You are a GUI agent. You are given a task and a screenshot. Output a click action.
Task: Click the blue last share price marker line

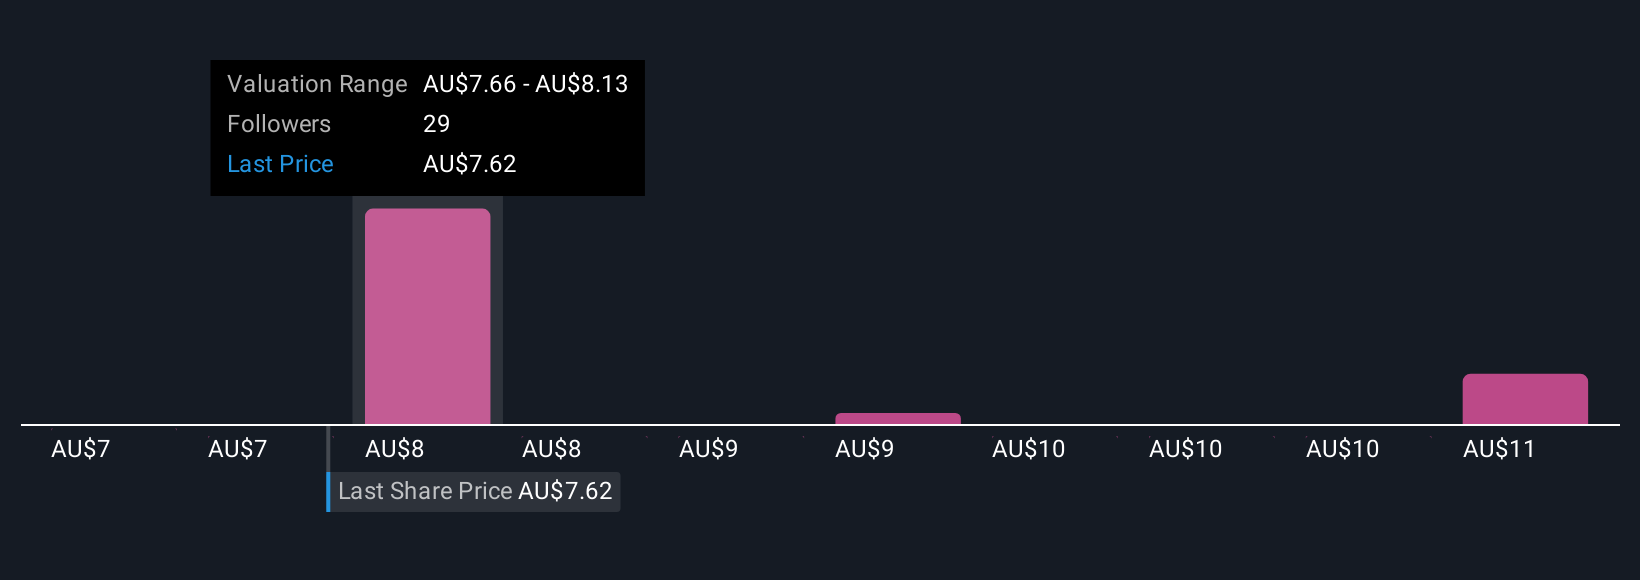coord(328,470)
